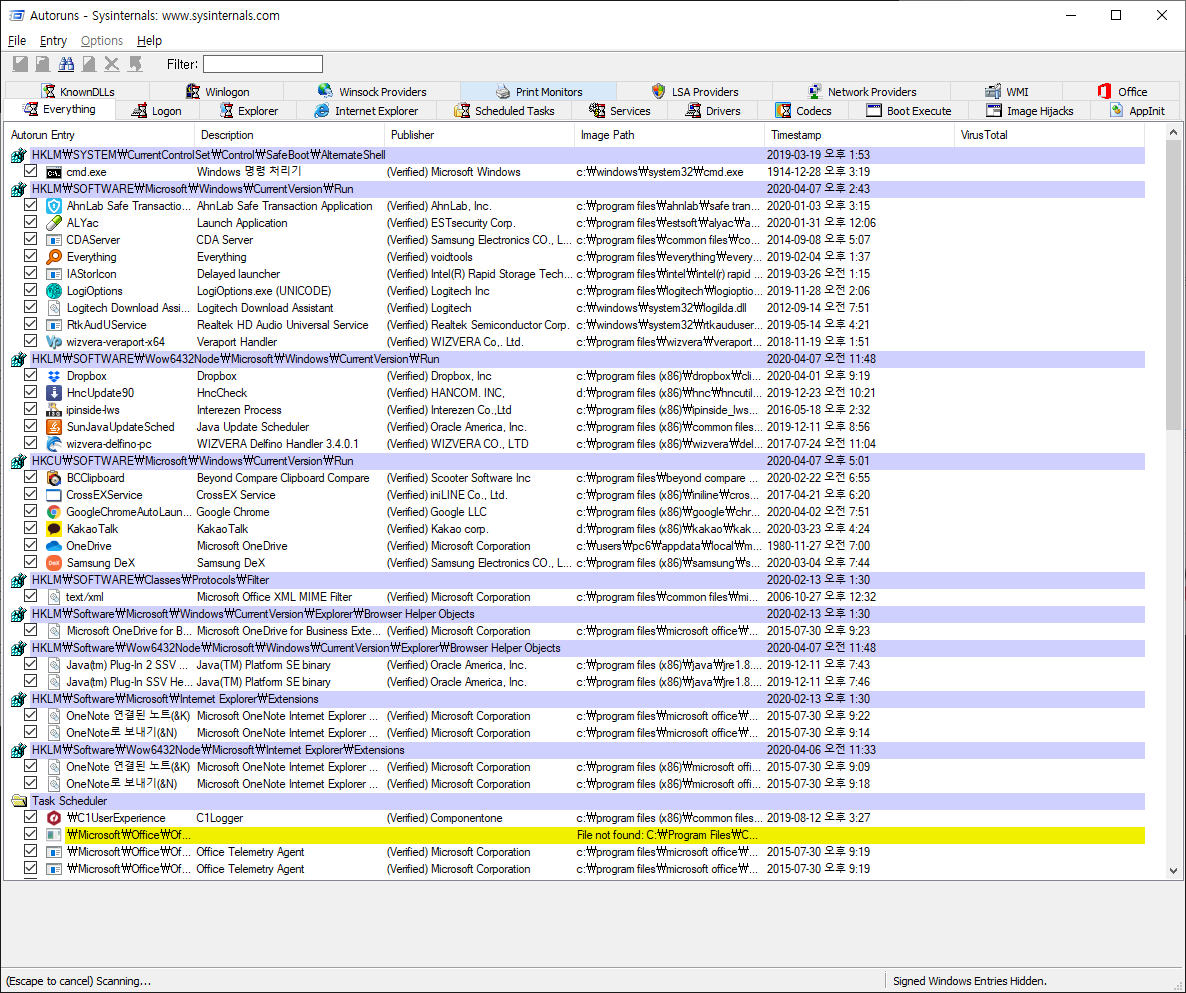Click the cmd.exe entry icon
The height and width of the screenshot is (993, 1186).
[54, 172]
